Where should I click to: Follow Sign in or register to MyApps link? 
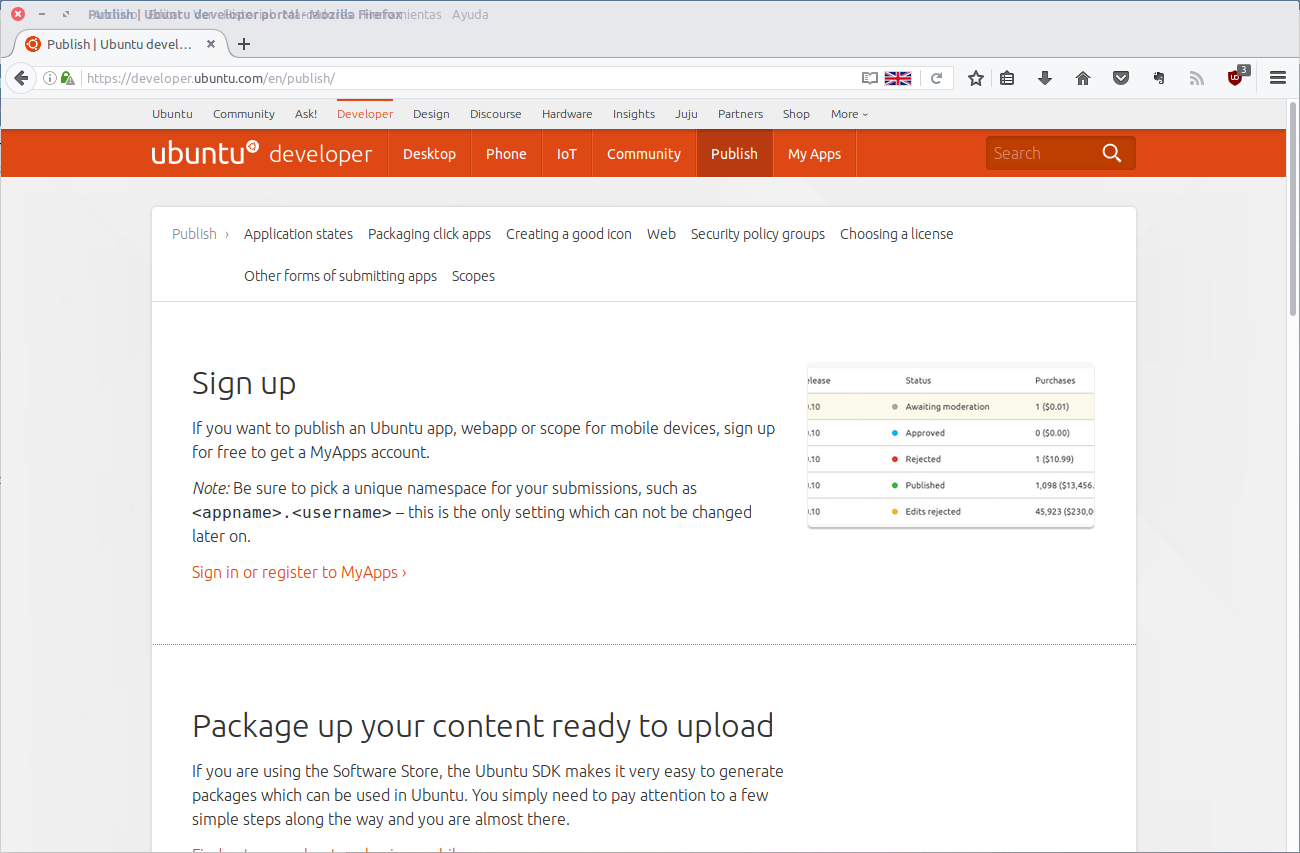[299, 572]
